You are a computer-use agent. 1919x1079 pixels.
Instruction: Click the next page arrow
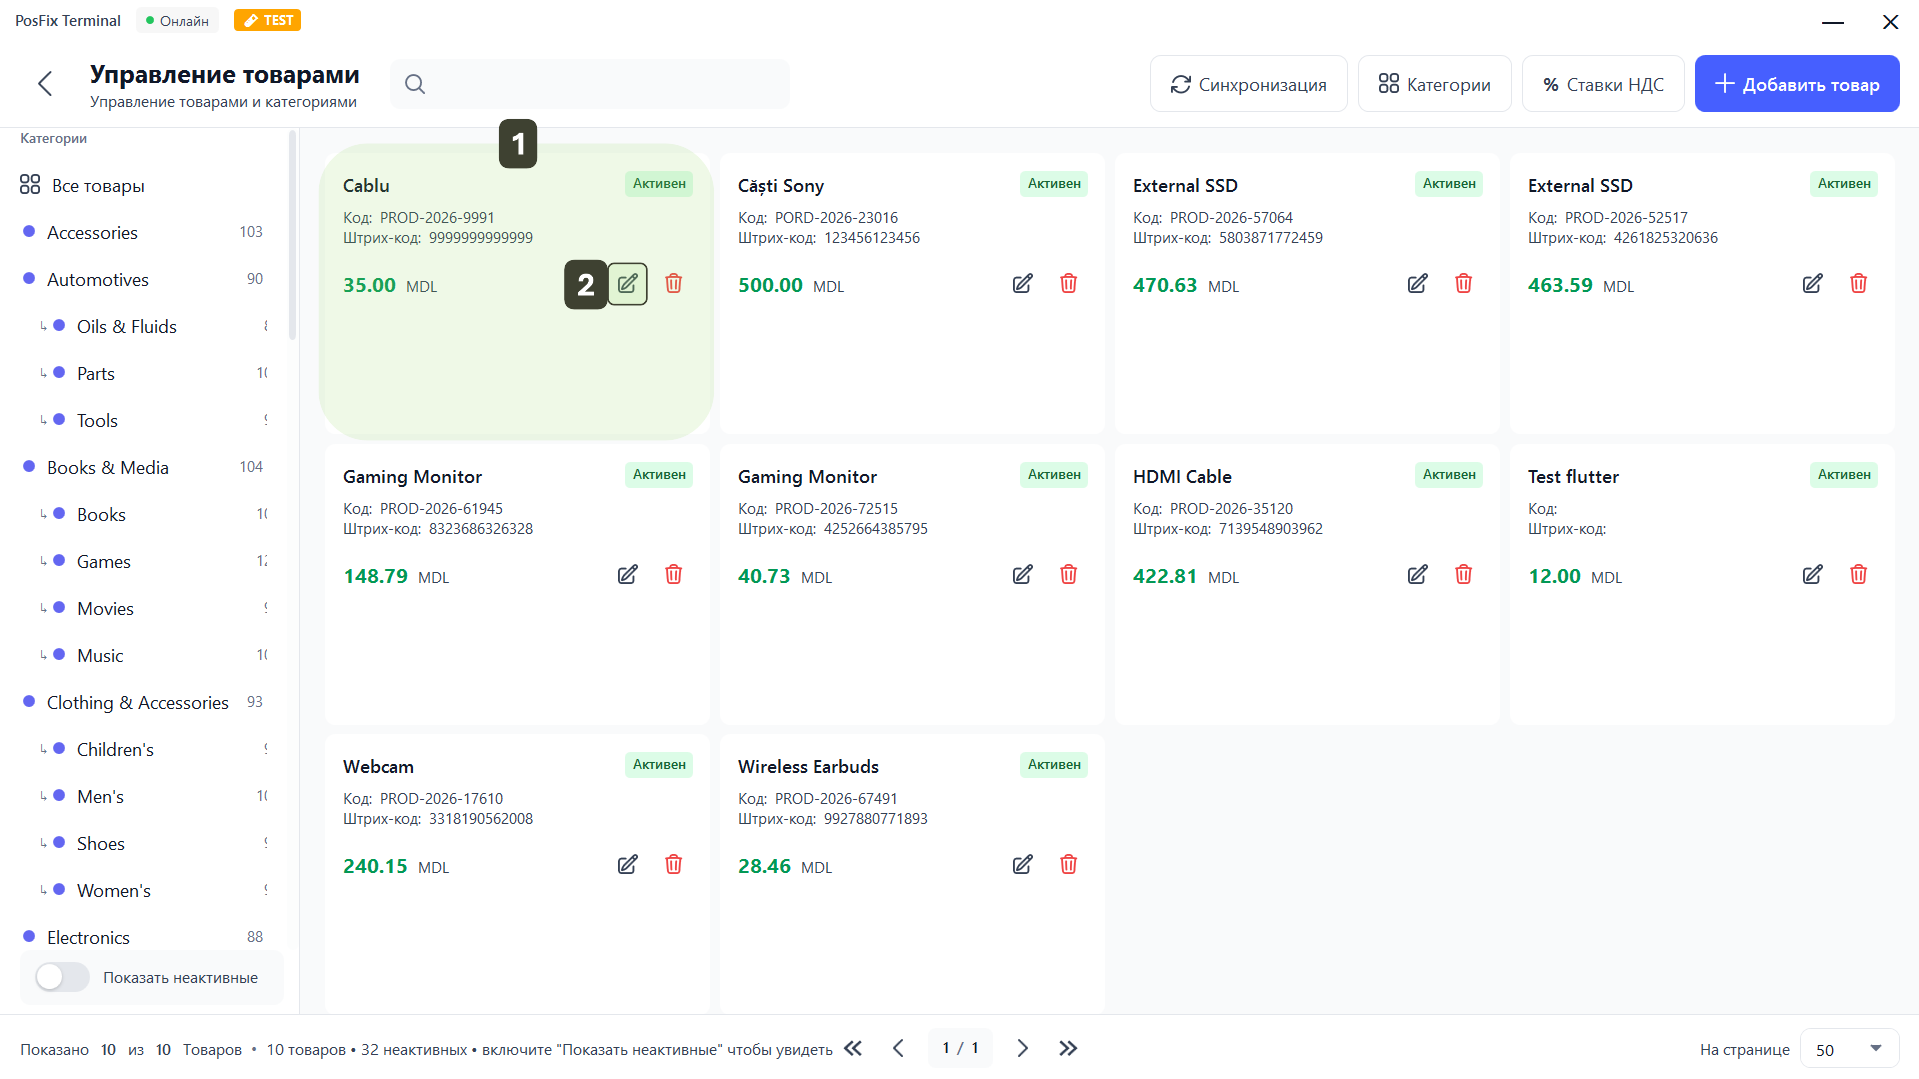pyautogui.click(x=1022, y=1048)
